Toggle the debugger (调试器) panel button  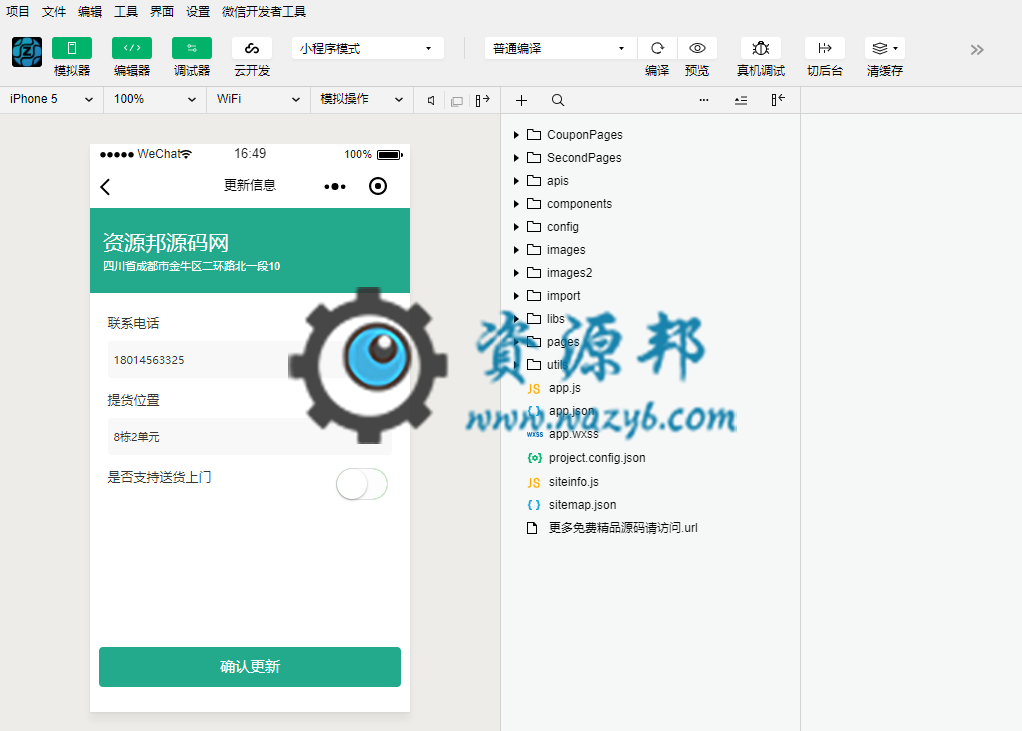coord(192,48)
